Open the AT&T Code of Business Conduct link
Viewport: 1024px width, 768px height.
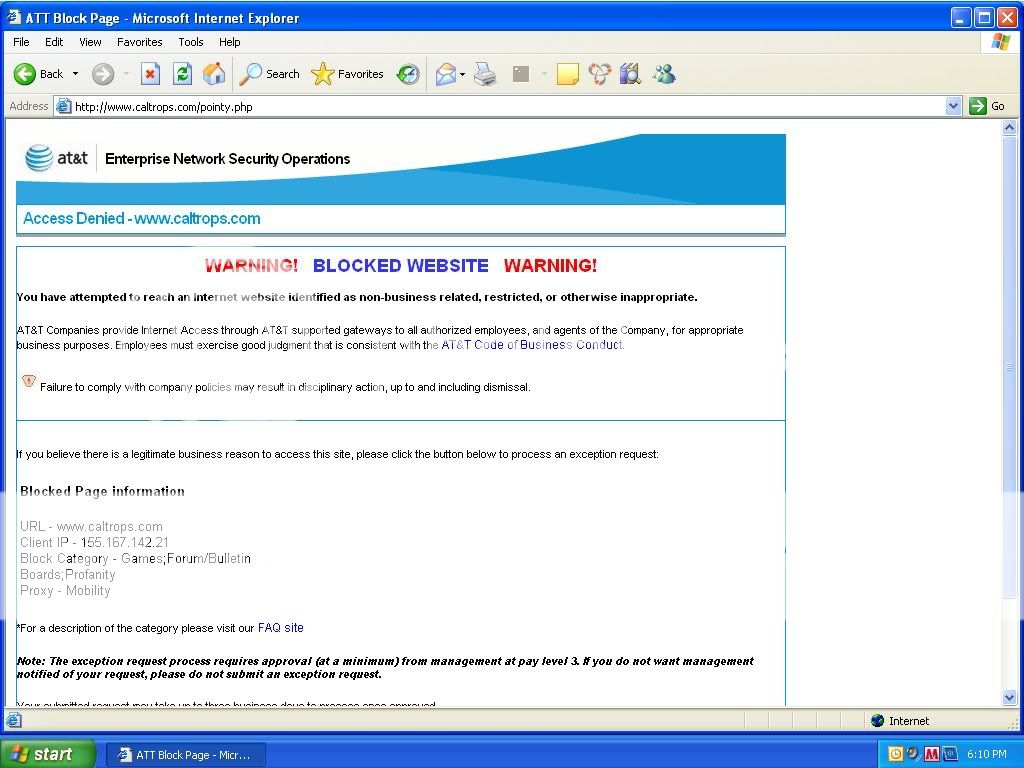tap(532, 345)
